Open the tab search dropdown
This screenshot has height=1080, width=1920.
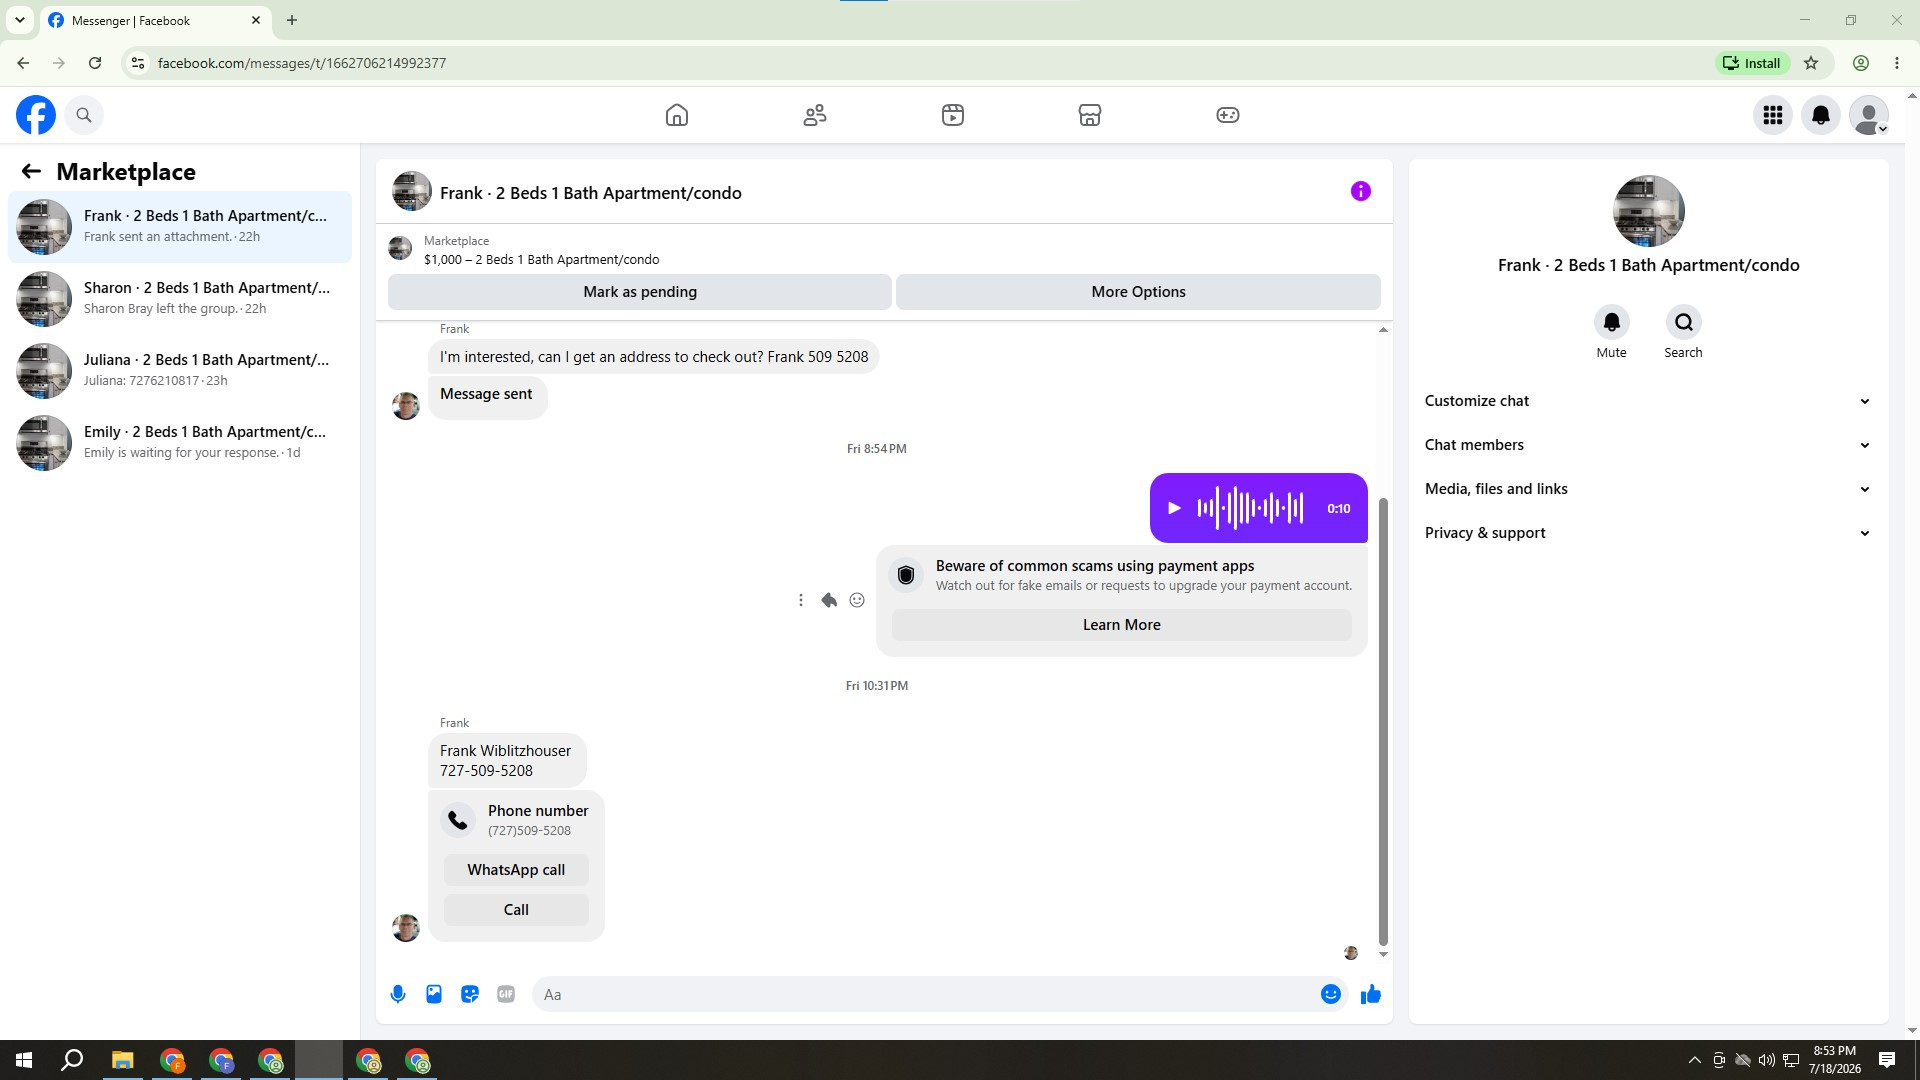[x=20, y=20]
